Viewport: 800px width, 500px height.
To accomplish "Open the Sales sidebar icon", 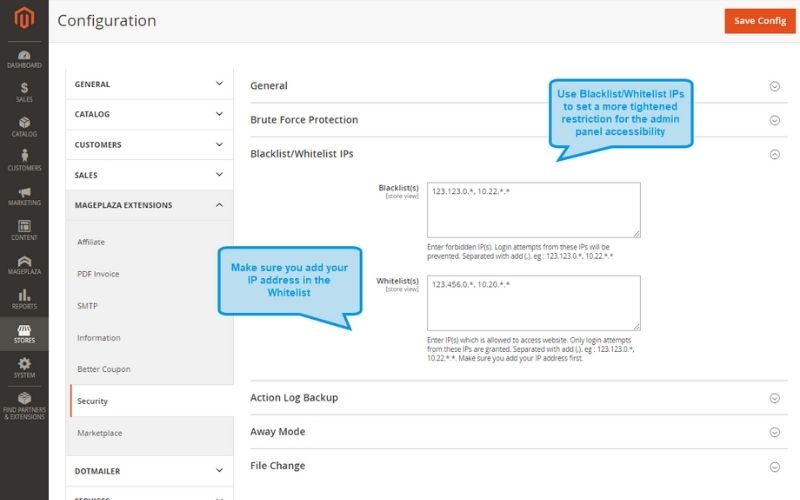I will point(24,92).
